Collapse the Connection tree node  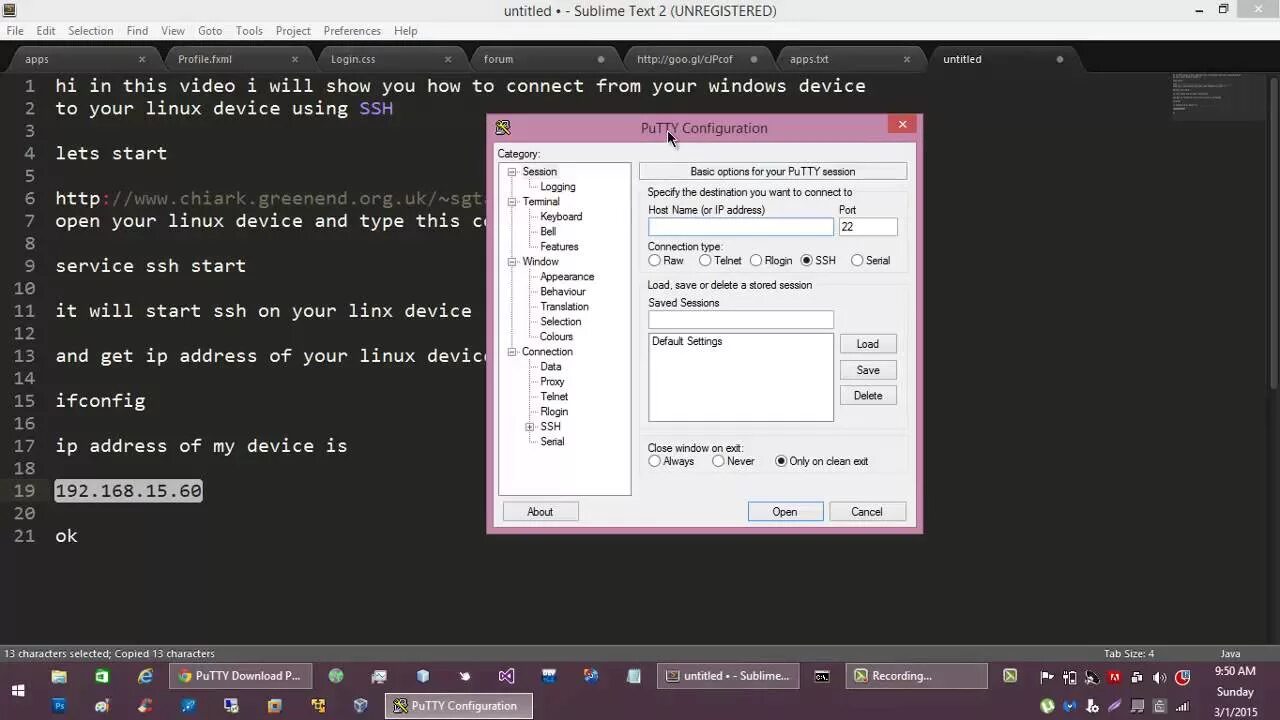512,352
